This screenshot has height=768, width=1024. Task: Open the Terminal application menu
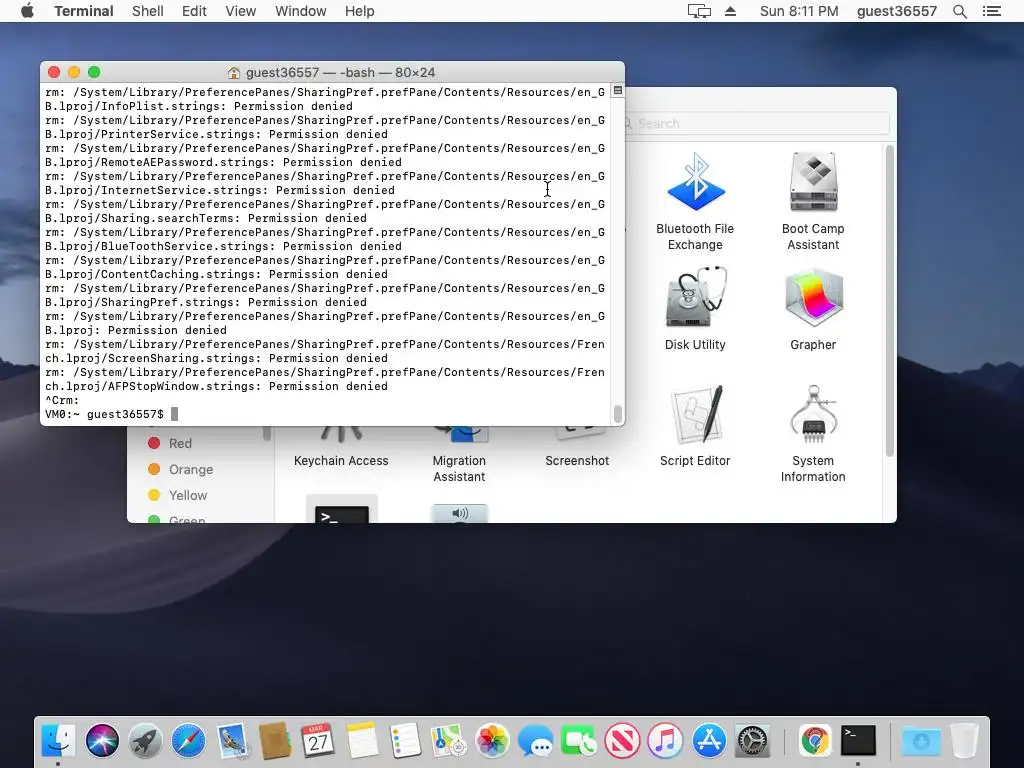(84, 11)
